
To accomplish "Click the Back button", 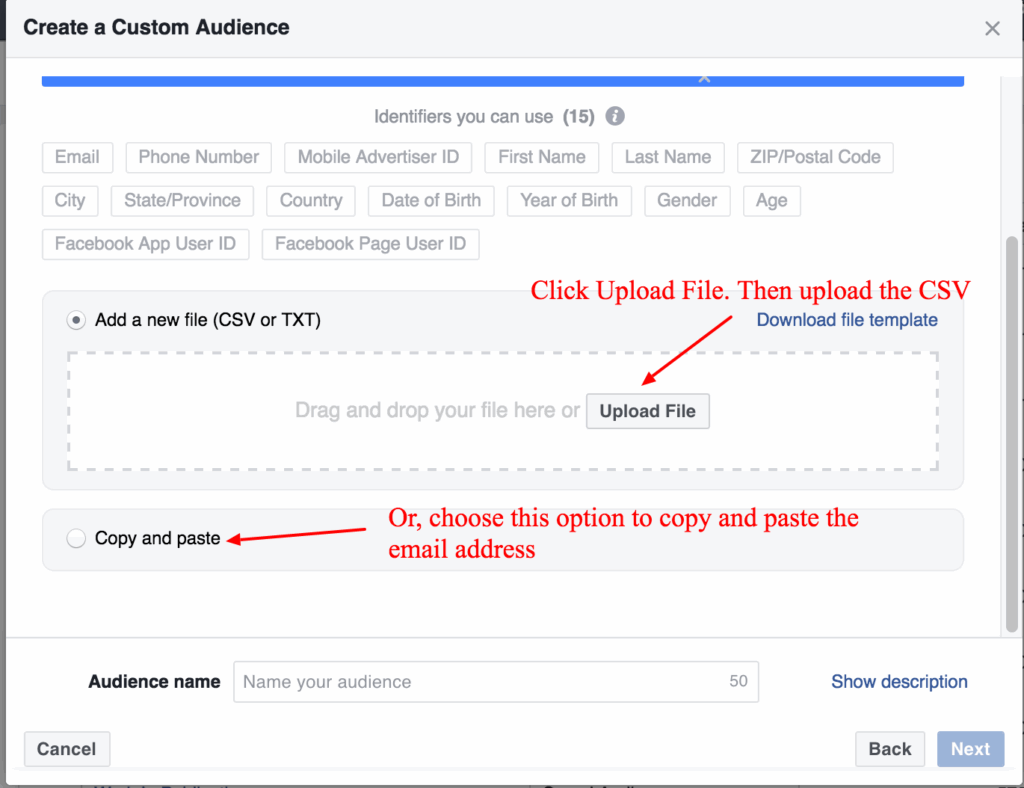I will tap(889, 748).
